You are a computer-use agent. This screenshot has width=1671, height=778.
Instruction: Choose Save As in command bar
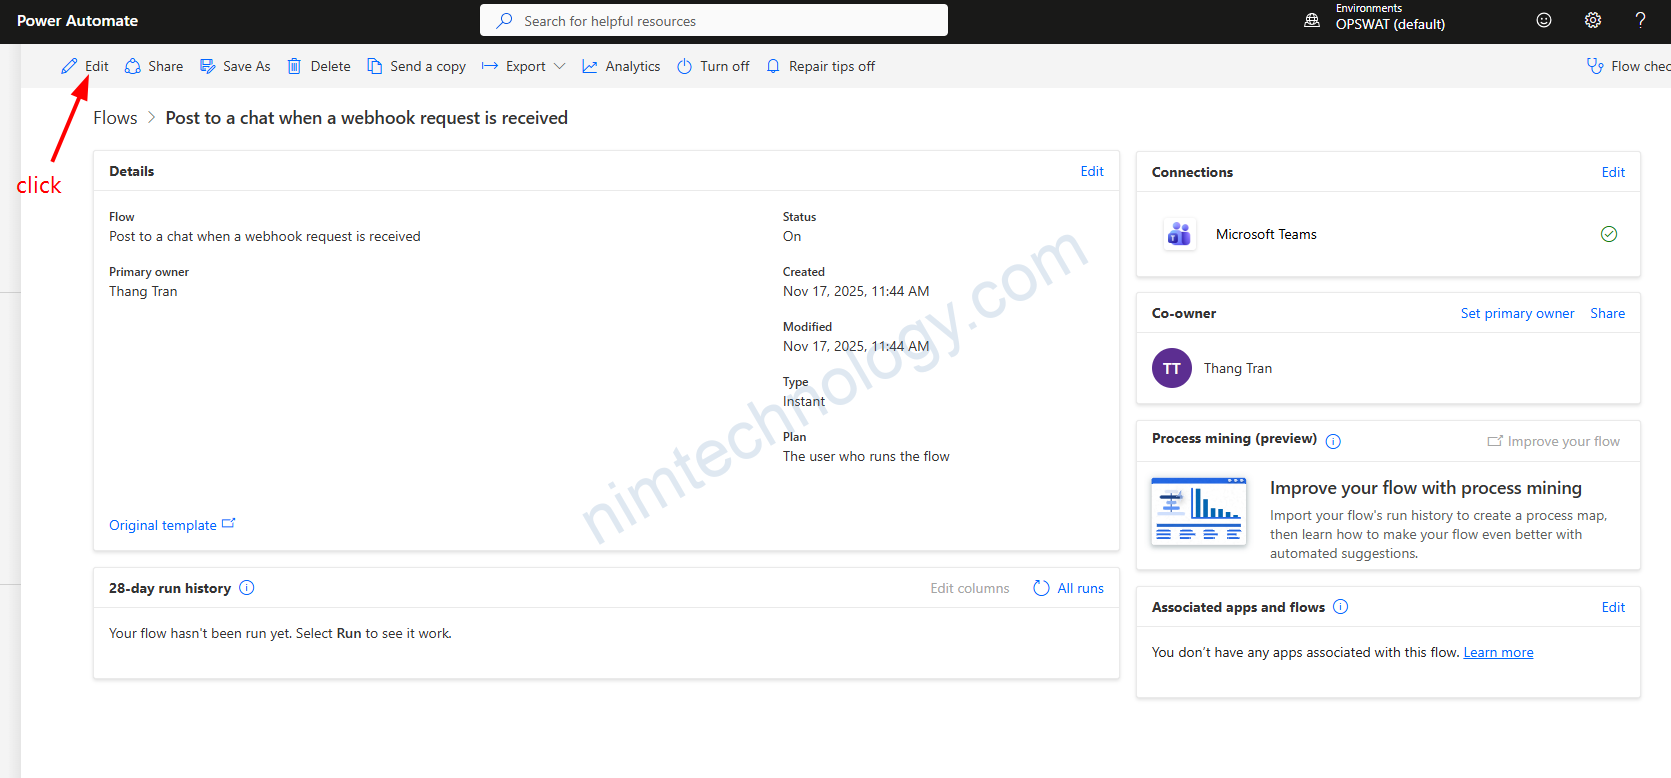click(x=235, y=66)
